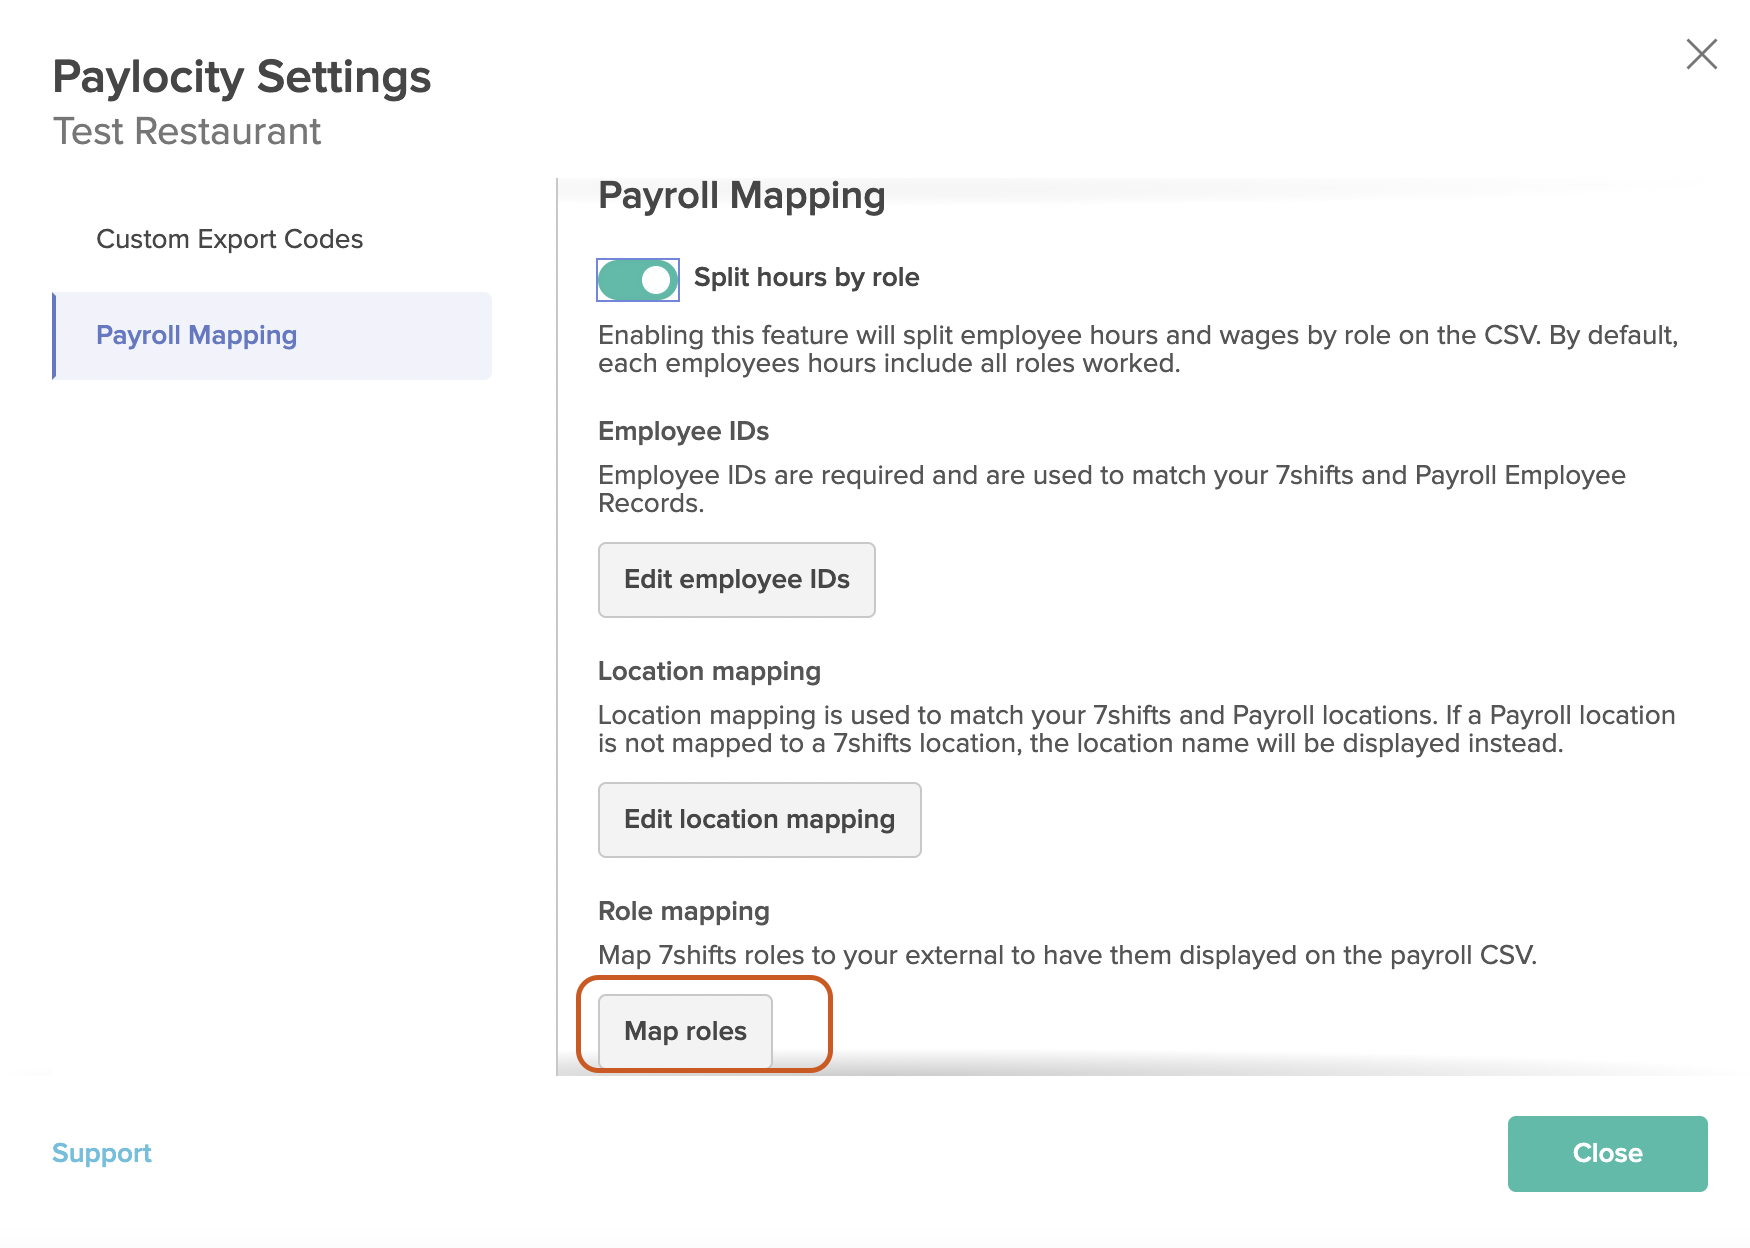Toggle the Split hours by role switch
The width and height of the screenshot is (1750, 1248).
(638, 279)
